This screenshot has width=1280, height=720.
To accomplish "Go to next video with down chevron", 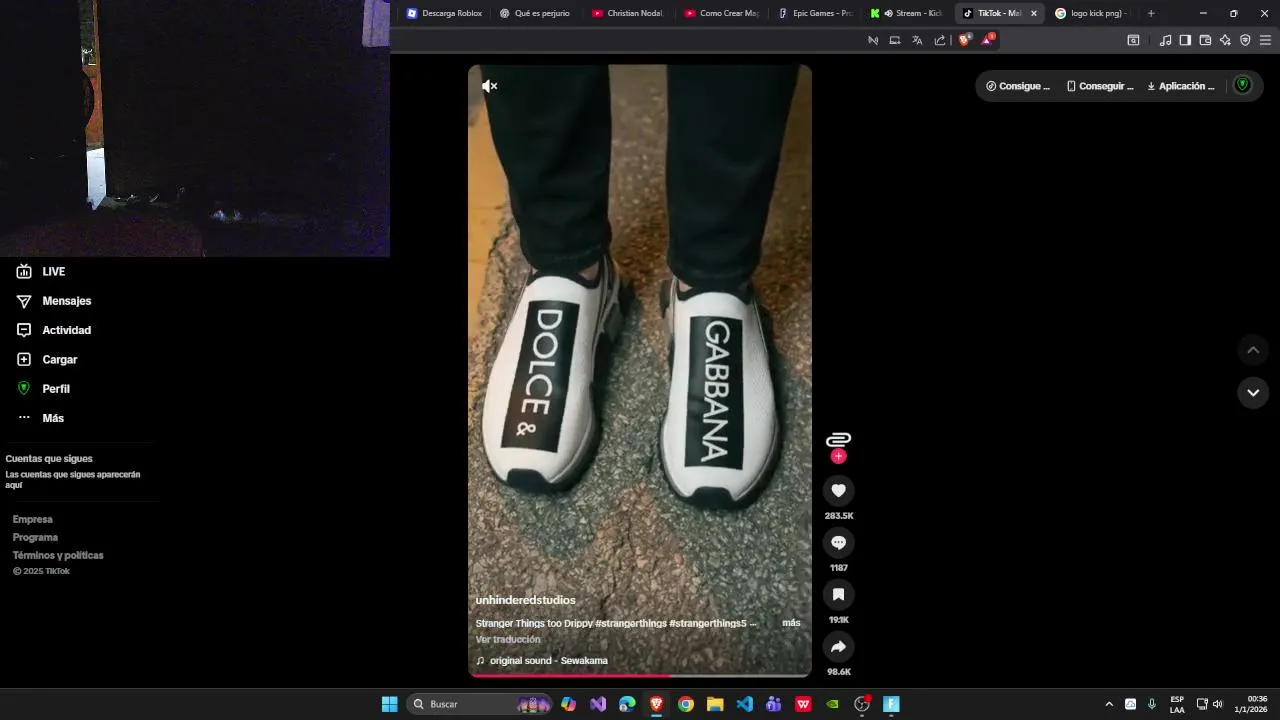I will [x=1253, y=393].
